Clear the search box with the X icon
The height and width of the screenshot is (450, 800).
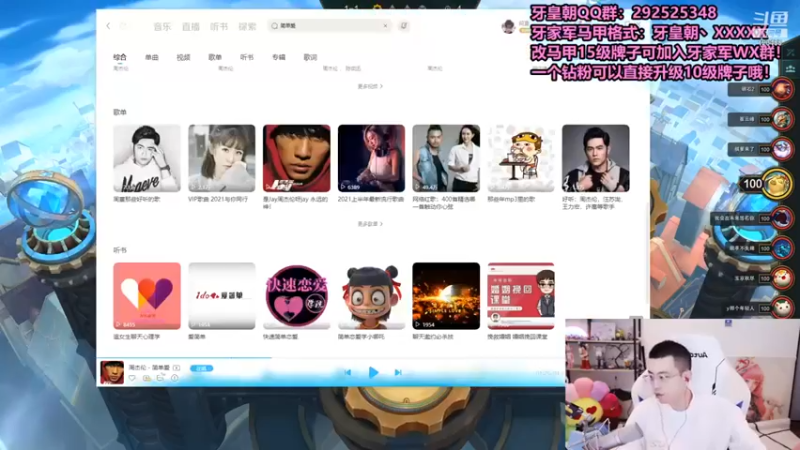click(385, 26)
